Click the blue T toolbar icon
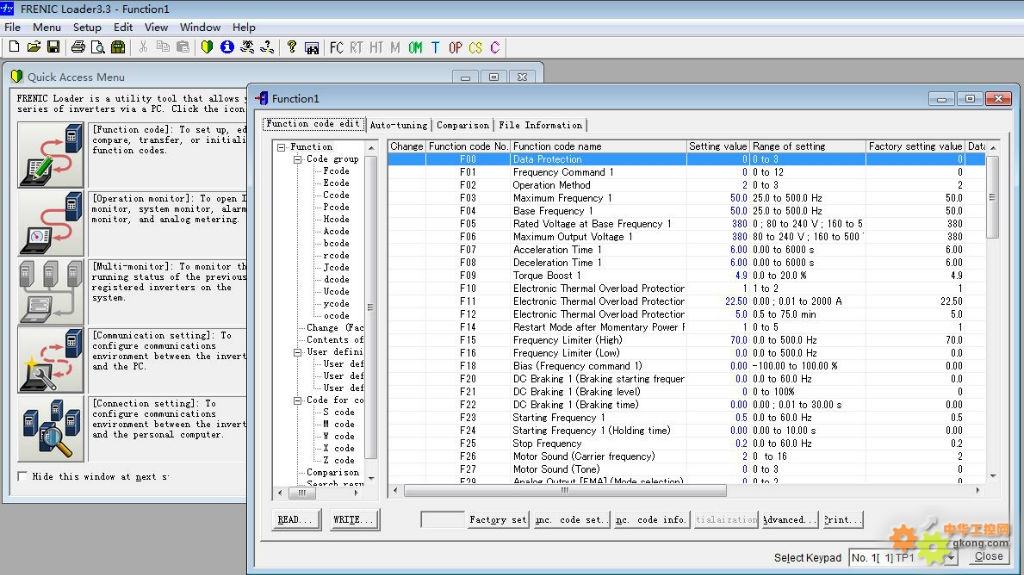 (x=435, y=48)
